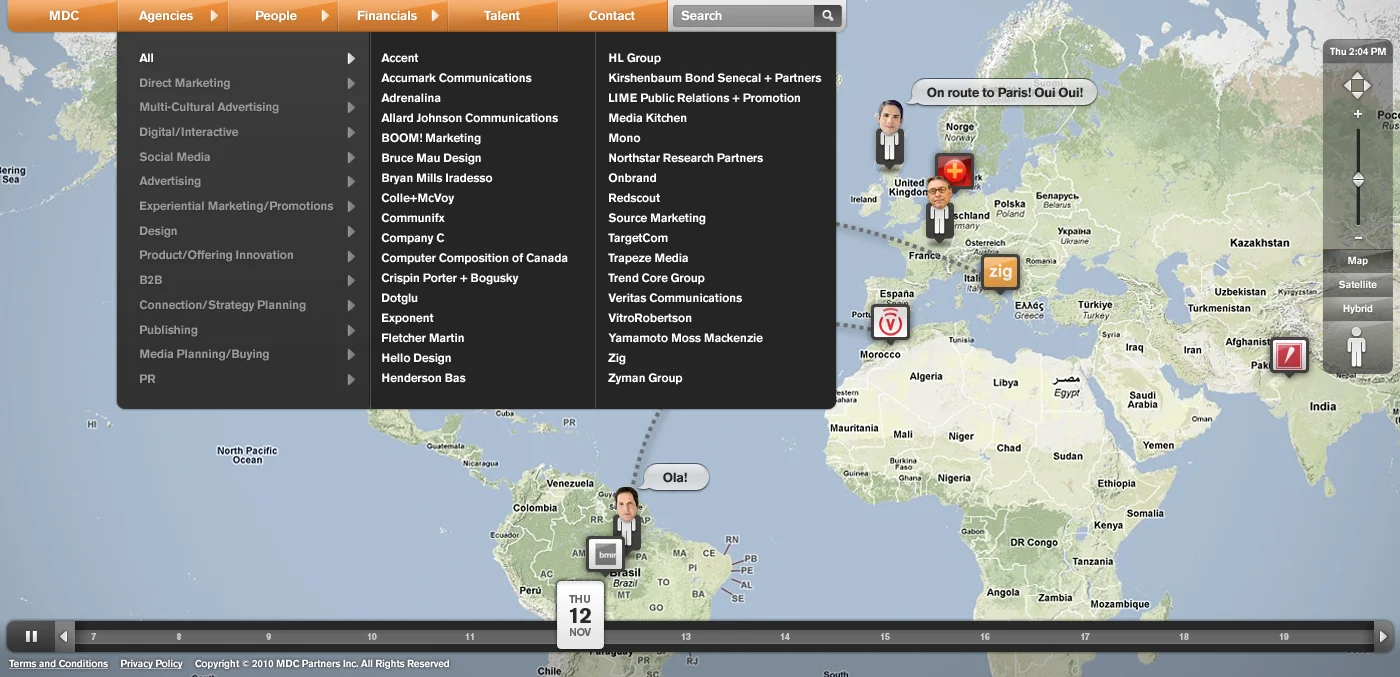Open the red pen marker near India
1400x677 pixels.
1290,356
